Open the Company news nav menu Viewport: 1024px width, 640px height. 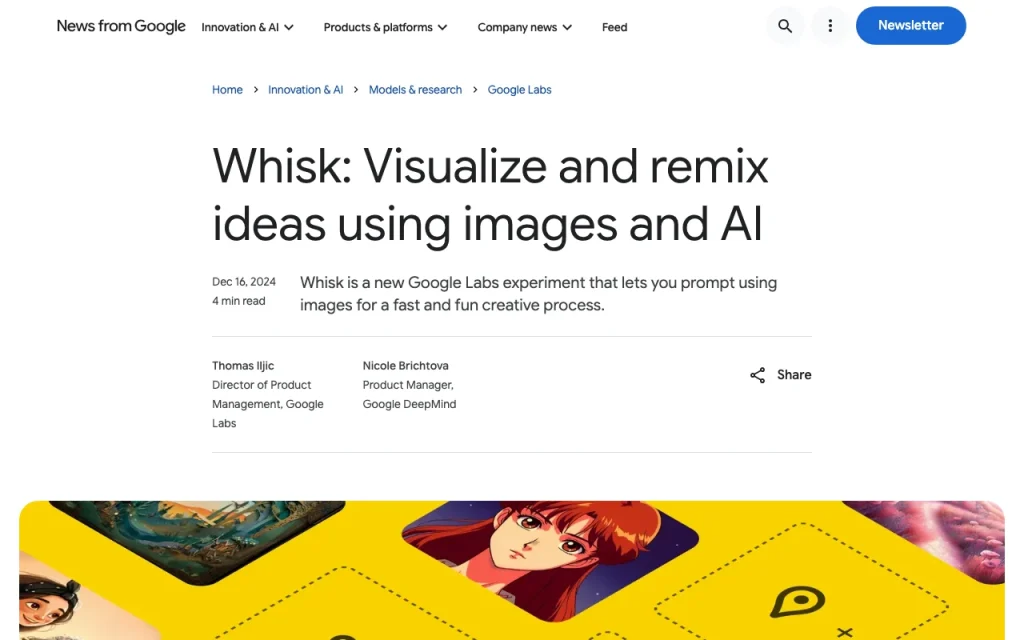524,27
